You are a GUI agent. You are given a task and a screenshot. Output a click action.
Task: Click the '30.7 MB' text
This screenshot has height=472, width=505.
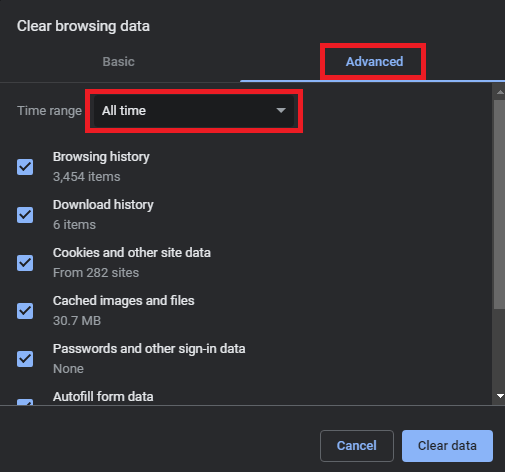tap(77, 321)
